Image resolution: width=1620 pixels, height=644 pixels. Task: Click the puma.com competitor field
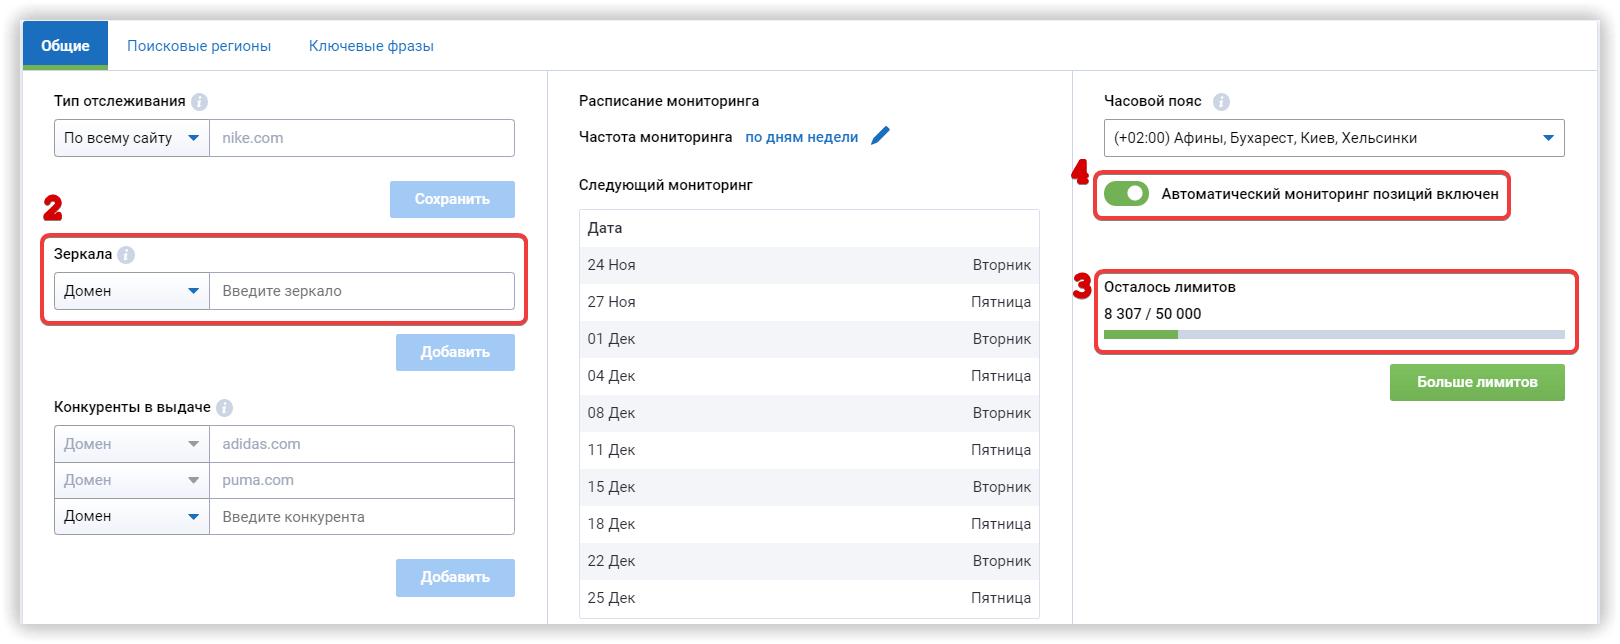coord(362,480)
